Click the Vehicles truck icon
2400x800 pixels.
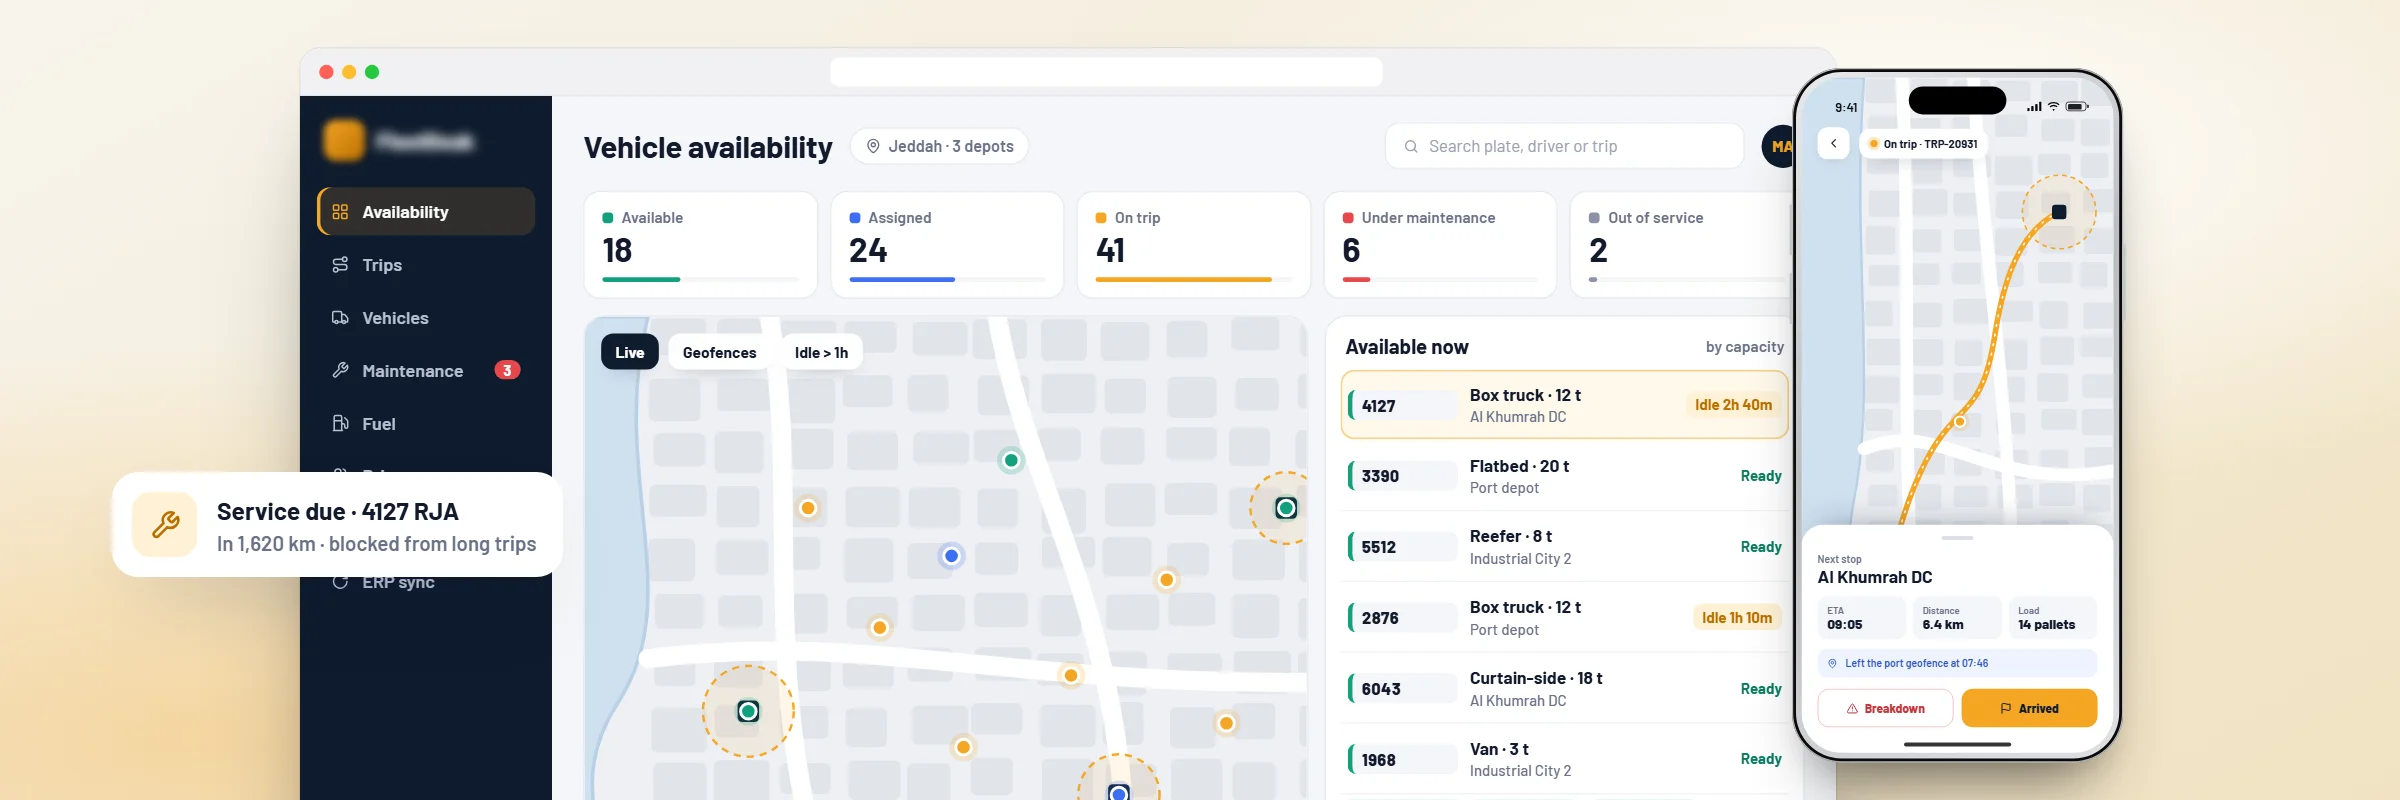pos(340,318)
